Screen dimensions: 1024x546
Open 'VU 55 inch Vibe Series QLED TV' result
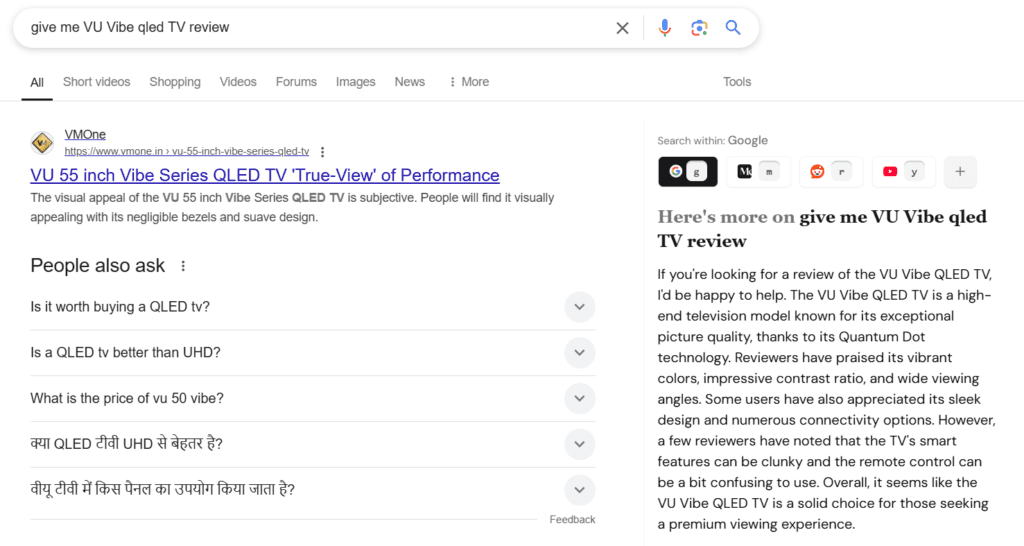264,175
